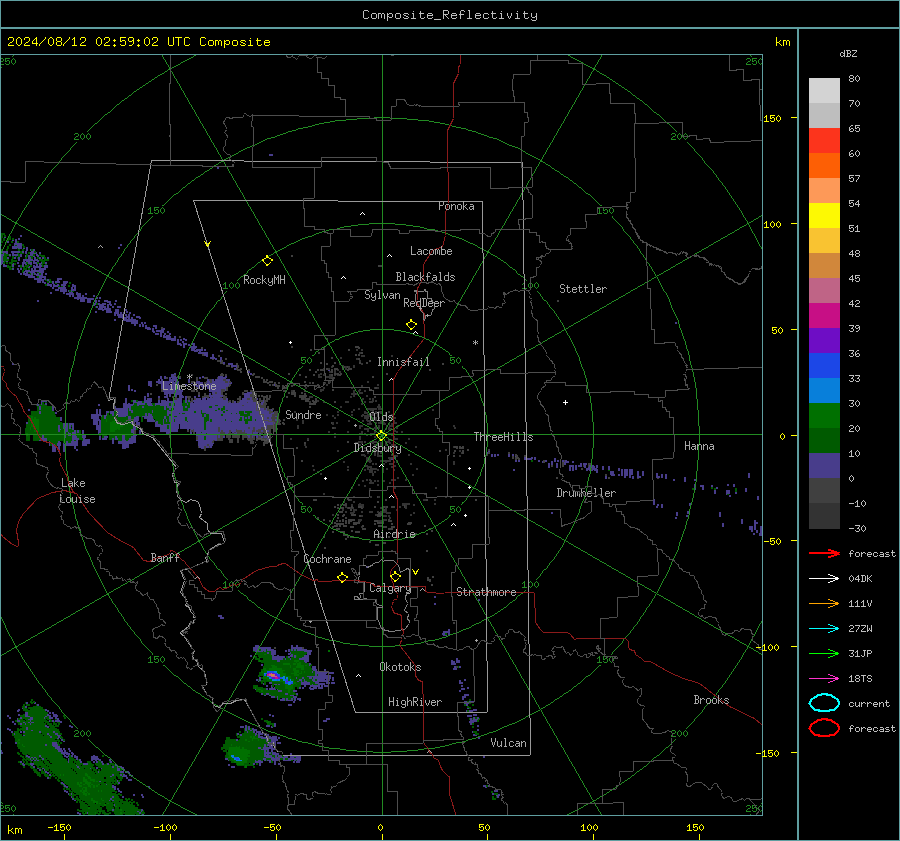Viewport: 900px width, 841px height.
Task: Click the yellow diamond marker below RedDeer
Action: 412,325
